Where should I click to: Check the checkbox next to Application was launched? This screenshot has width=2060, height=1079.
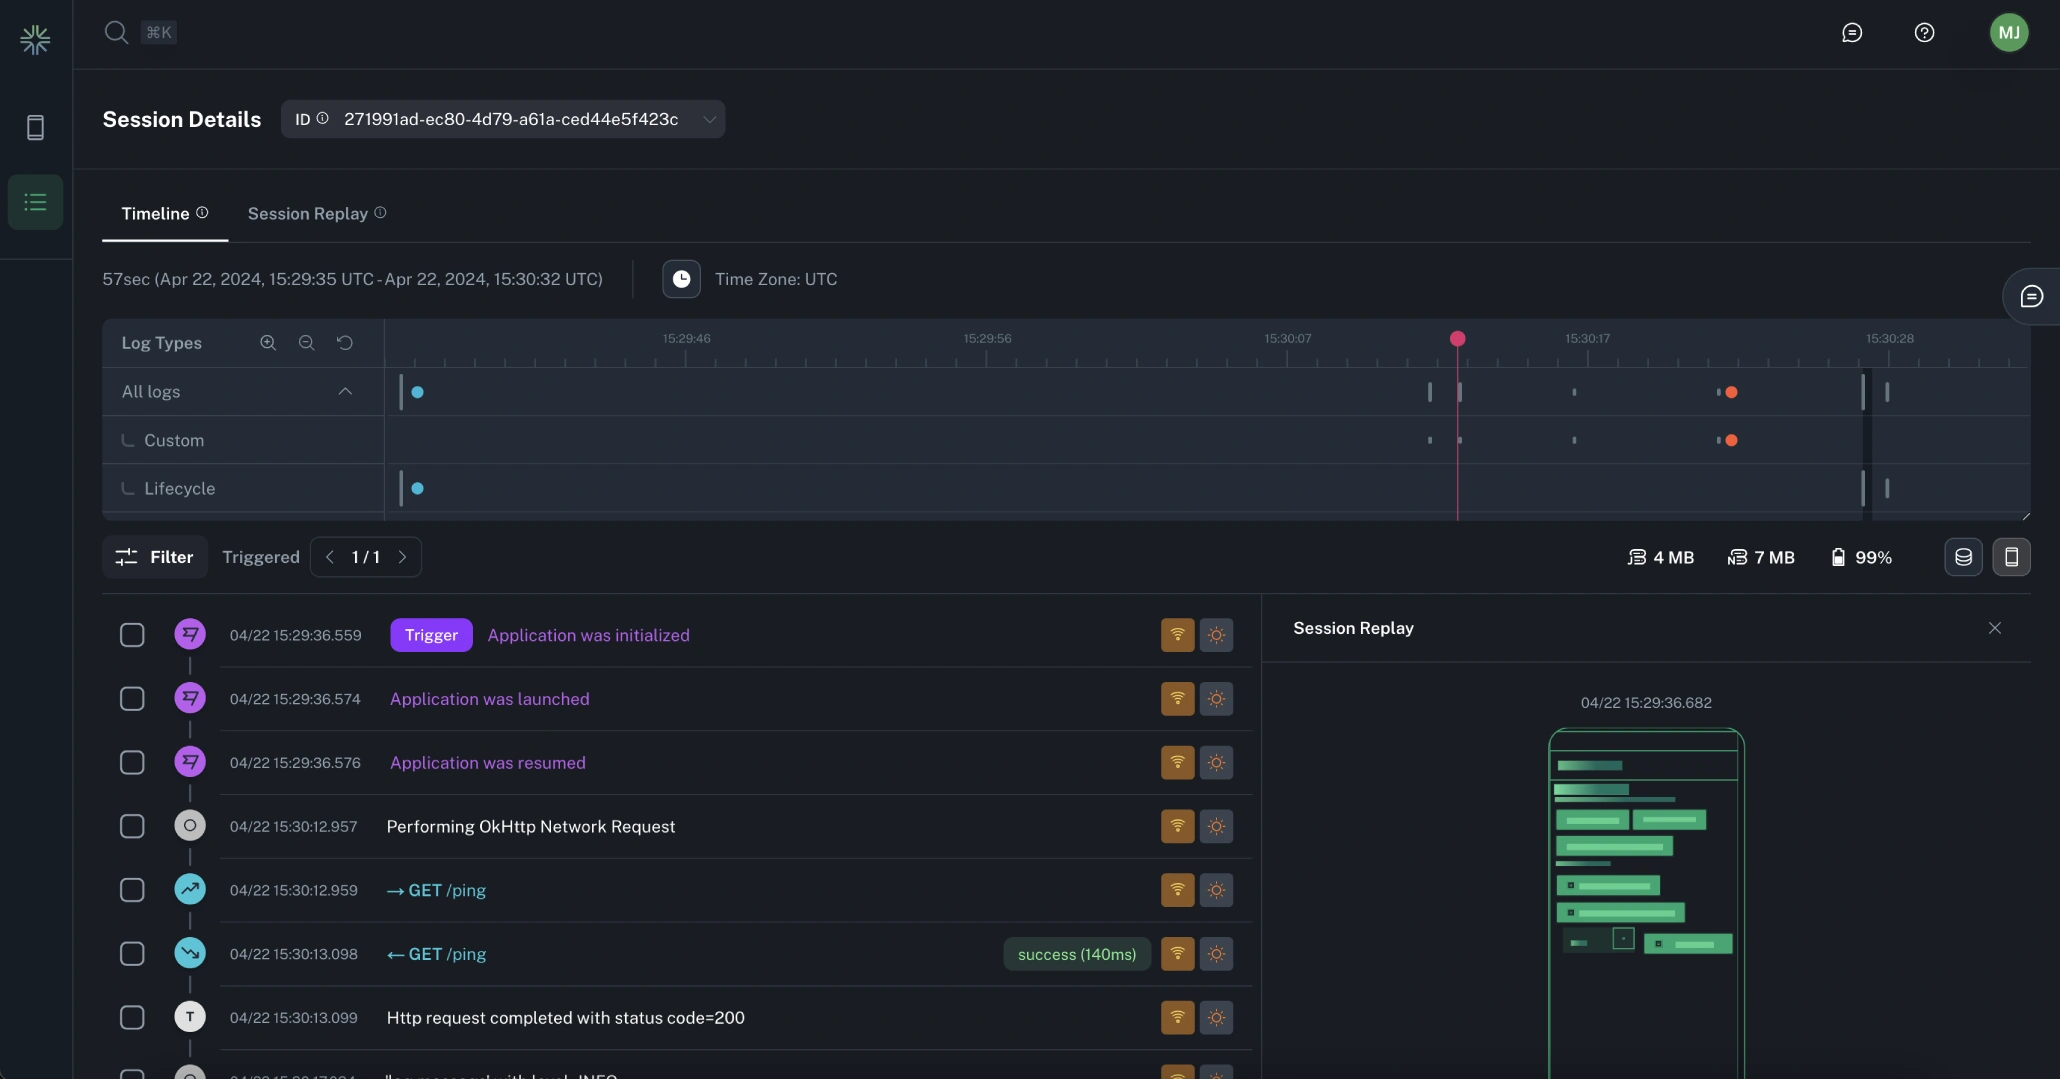tap(131, 699)
